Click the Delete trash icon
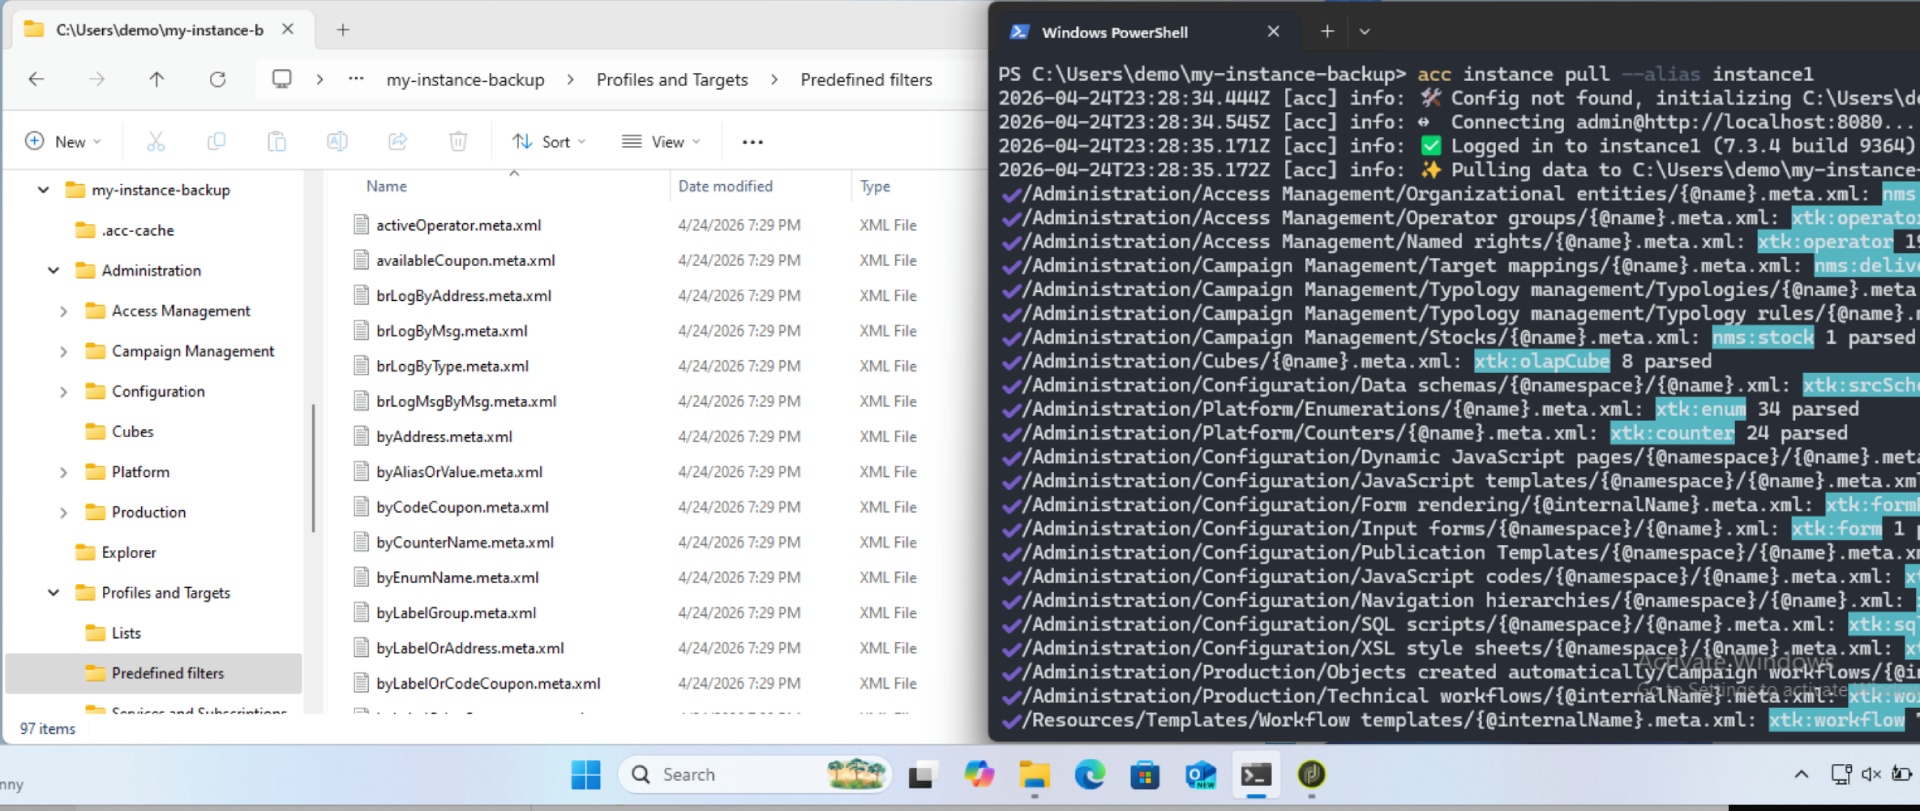Viewport: 1920px width, 811px height. 458,142
